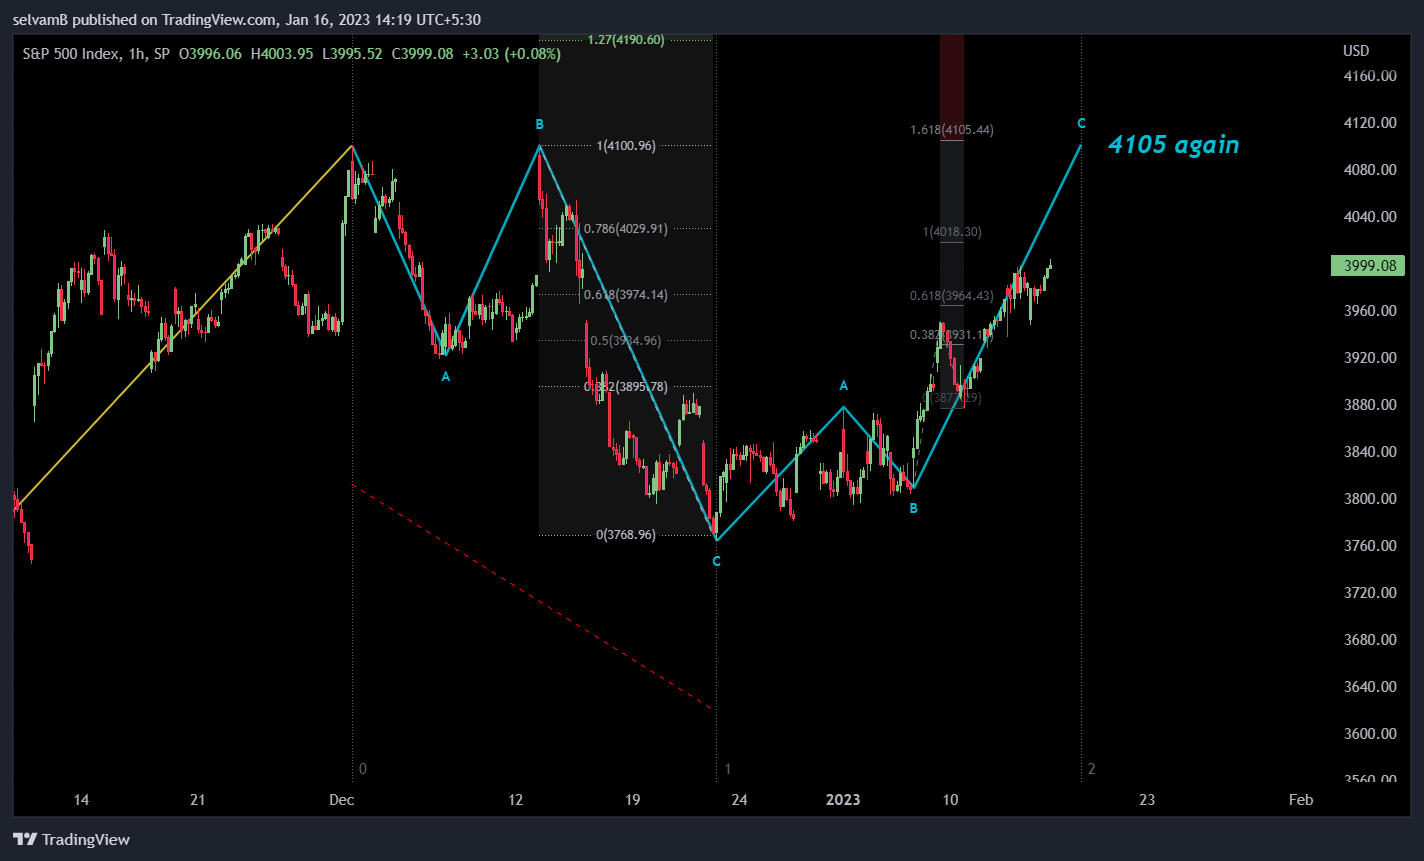Click the wave B label at the mid-December peak
This screenshot has width=1424, height=861.
(539, 124)
